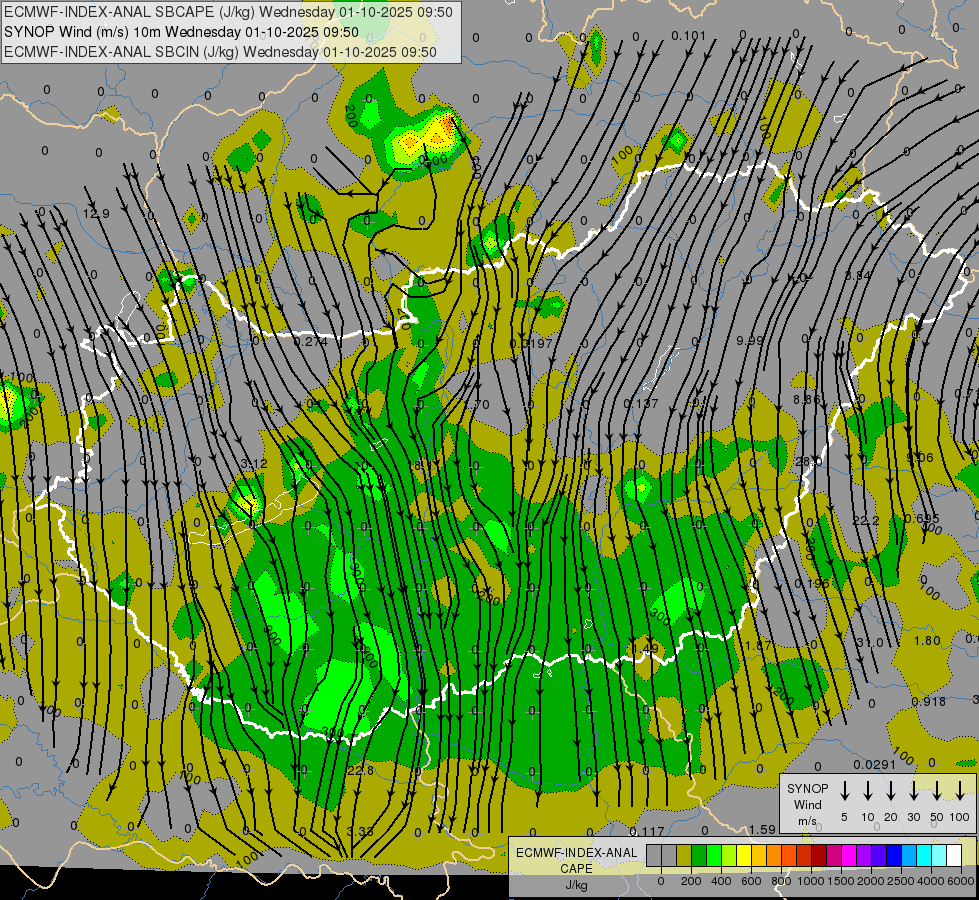This screenshot has height=900, width=979.
Task: Choose the magenta CAPE legend swatch
Action: pyautogui.click(x=850, y=855)
